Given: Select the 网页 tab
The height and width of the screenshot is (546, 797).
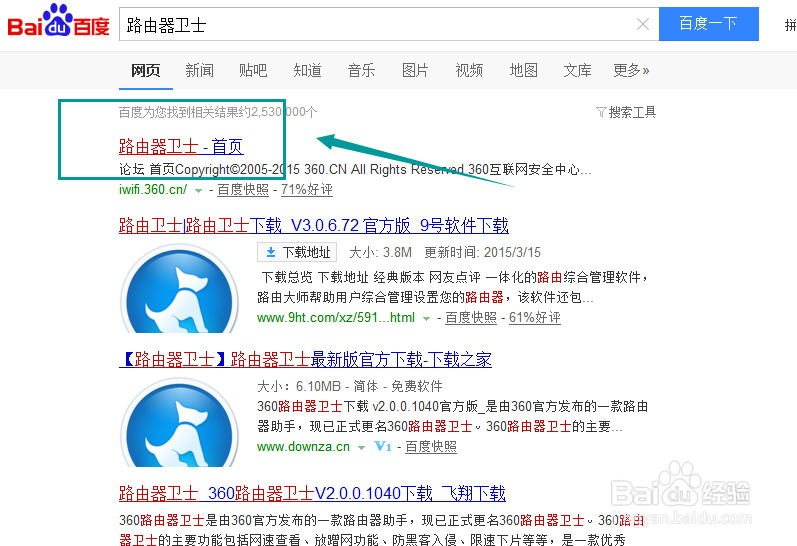Looking at the screenshot, I should [145, 70].
